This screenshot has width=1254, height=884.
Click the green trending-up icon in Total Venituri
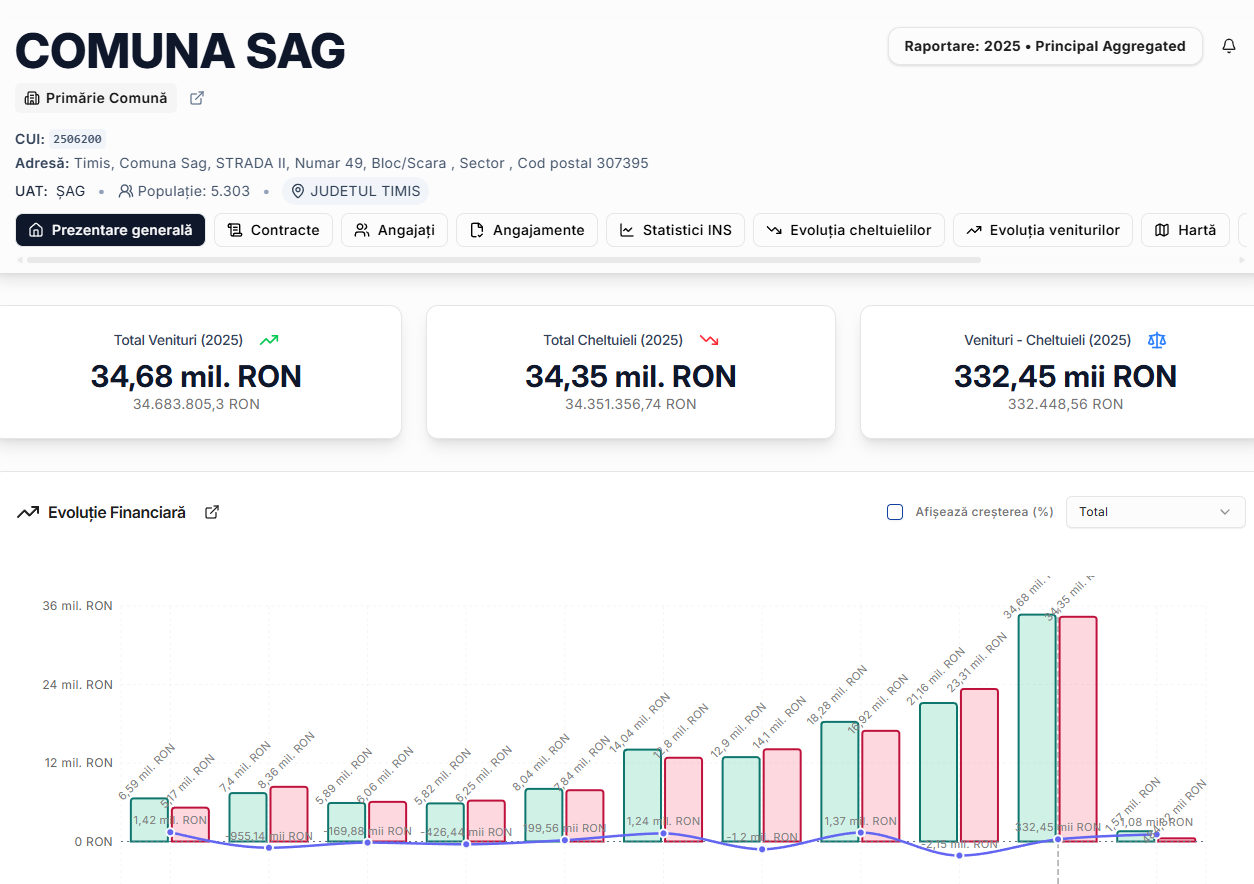click(269, 340)
